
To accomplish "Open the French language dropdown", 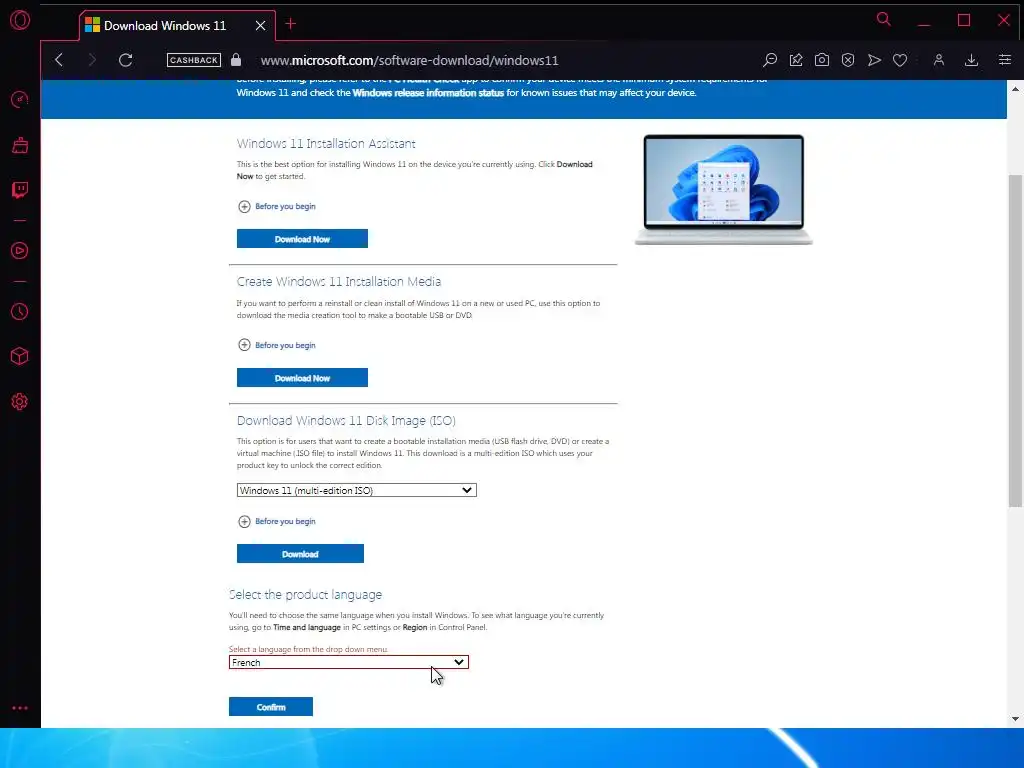I will 349,662.
